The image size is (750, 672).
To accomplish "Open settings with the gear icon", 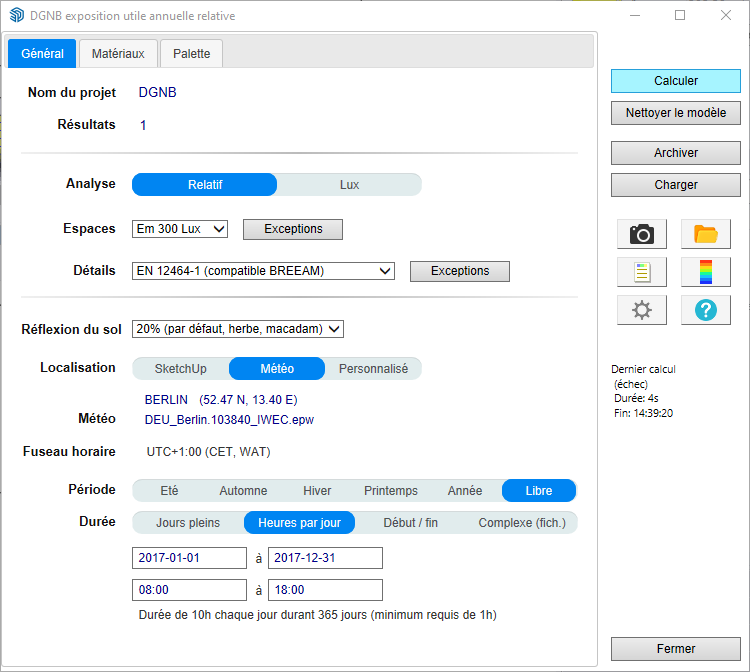I will pos(641,310).
